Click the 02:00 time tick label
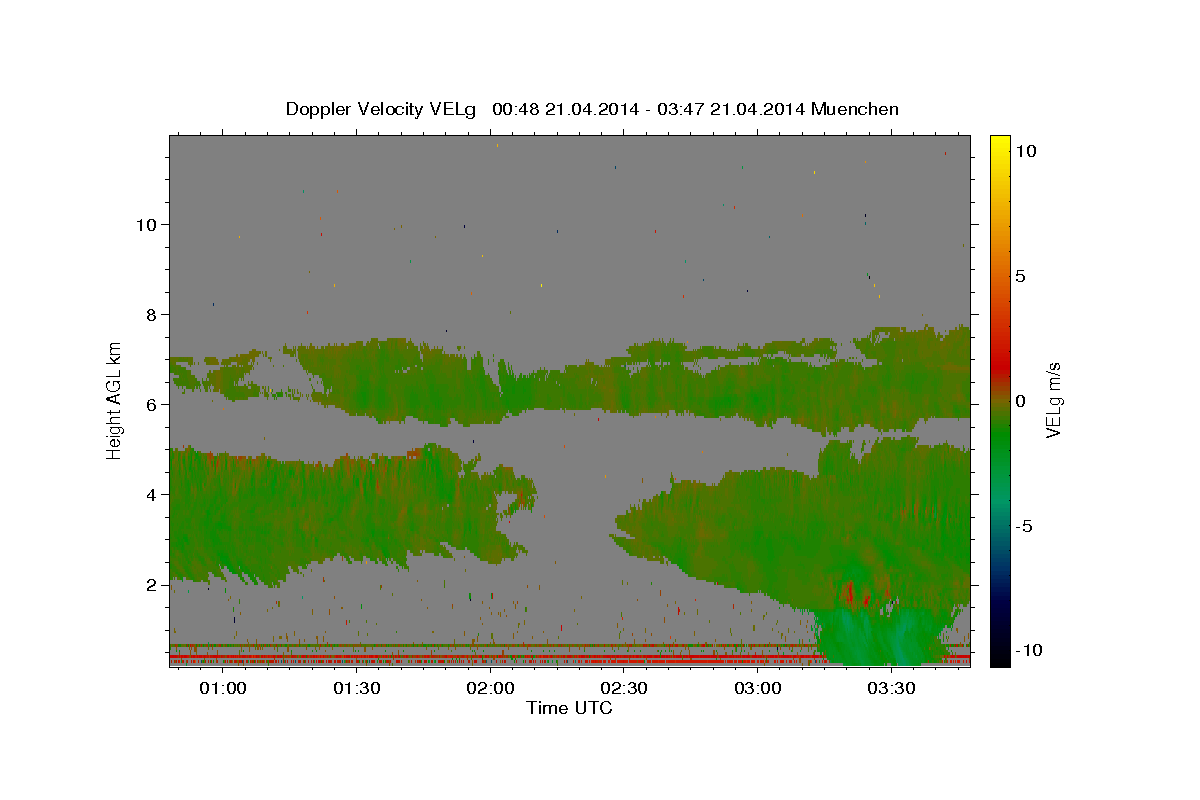This screenshot has width=1200, height=800. tap(490, 689)
